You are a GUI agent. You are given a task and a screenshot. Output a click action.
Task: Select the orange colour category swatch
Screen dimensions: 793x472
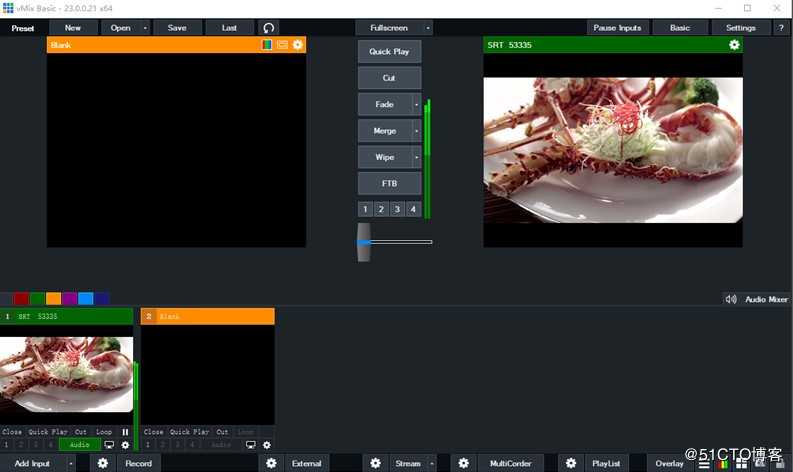[x=53, y=298]
